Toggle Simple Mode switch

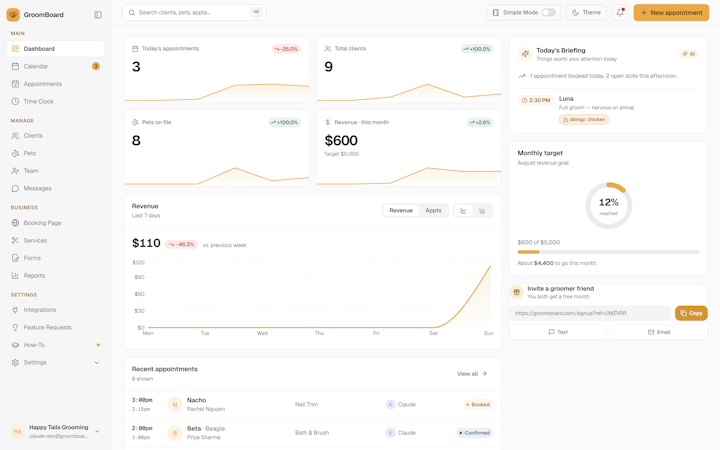click(x=549, y=13)
